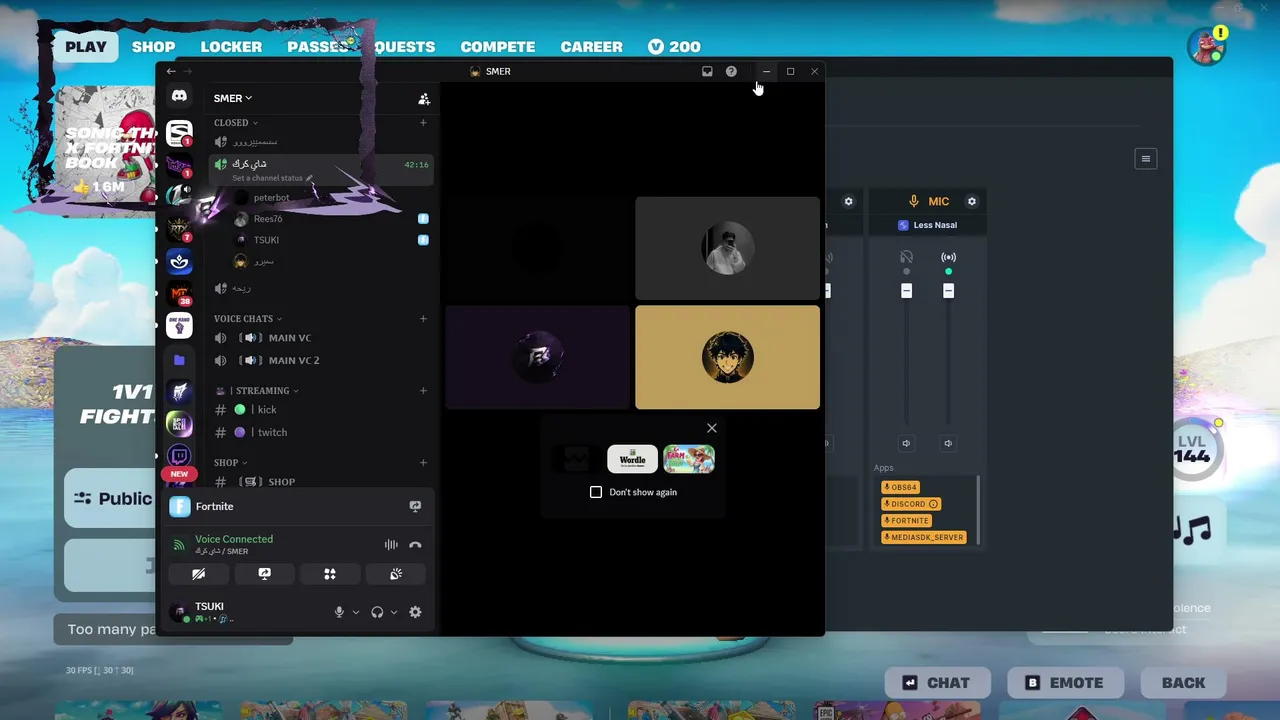This screenshot has height=720, width=1280.
Task: Click the DISCORD app tag in mixer
Action: tap(910, 504)
